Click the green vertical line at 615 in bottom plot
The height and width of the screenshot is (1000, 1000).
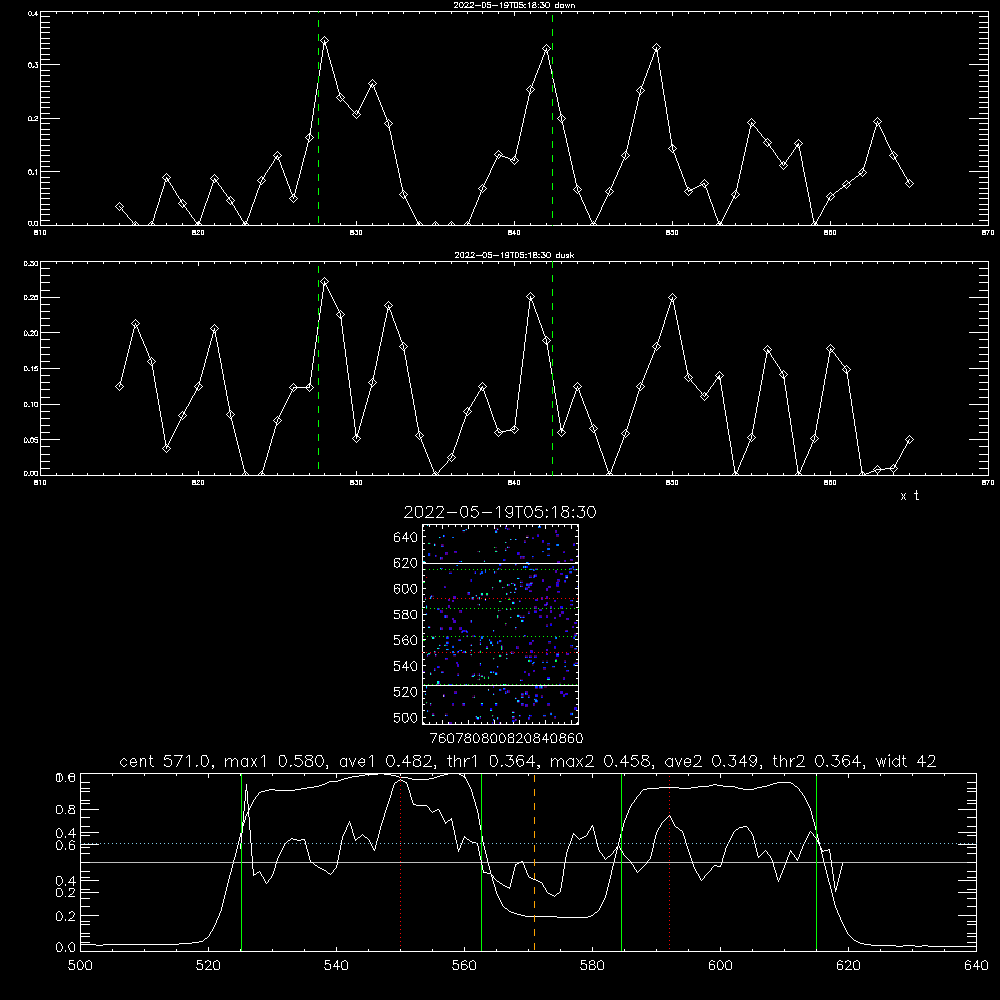pos(816,862)
